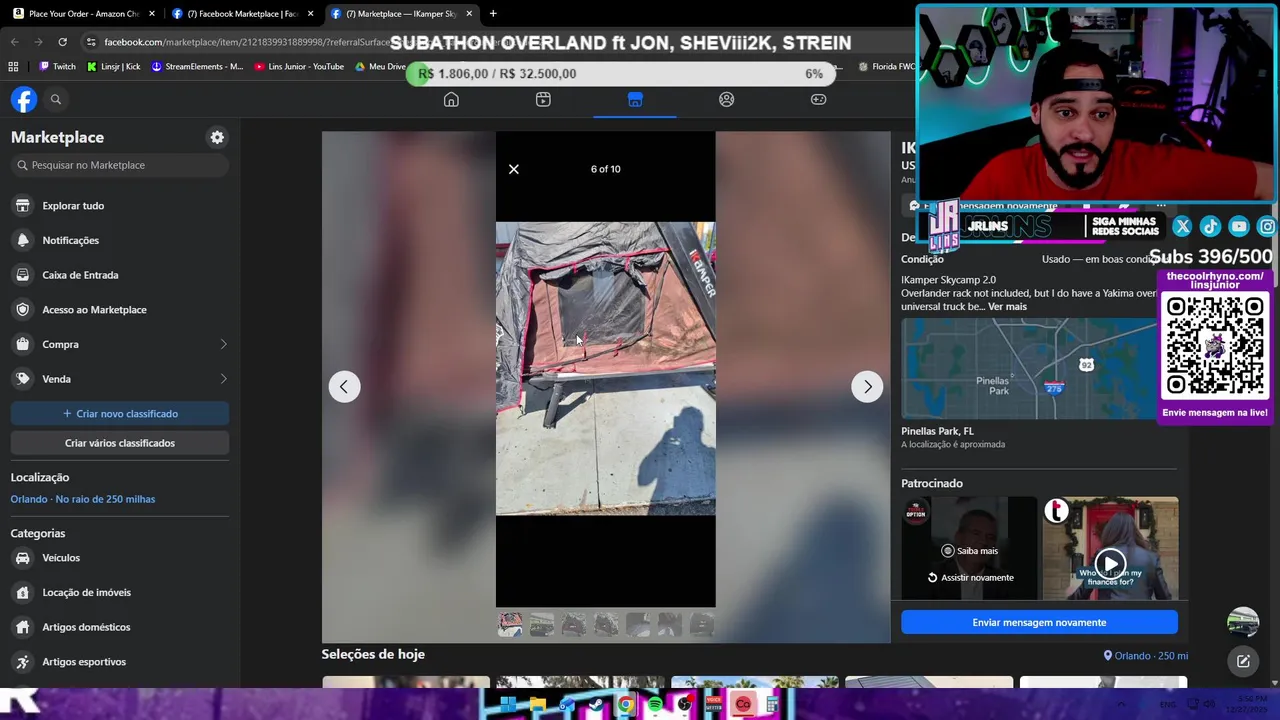1280x720 pixels.
Task: Switch to the Facebook Marketplace second tab
Action: click(x=243, y=14)
